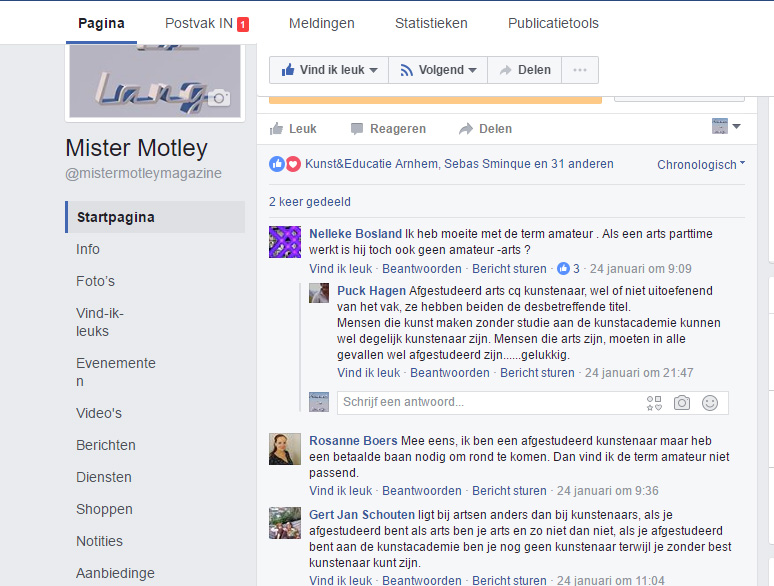The image size is (774, 586).
Task: Change comment sorting from Chronologisch
Action: coord(701,165)
